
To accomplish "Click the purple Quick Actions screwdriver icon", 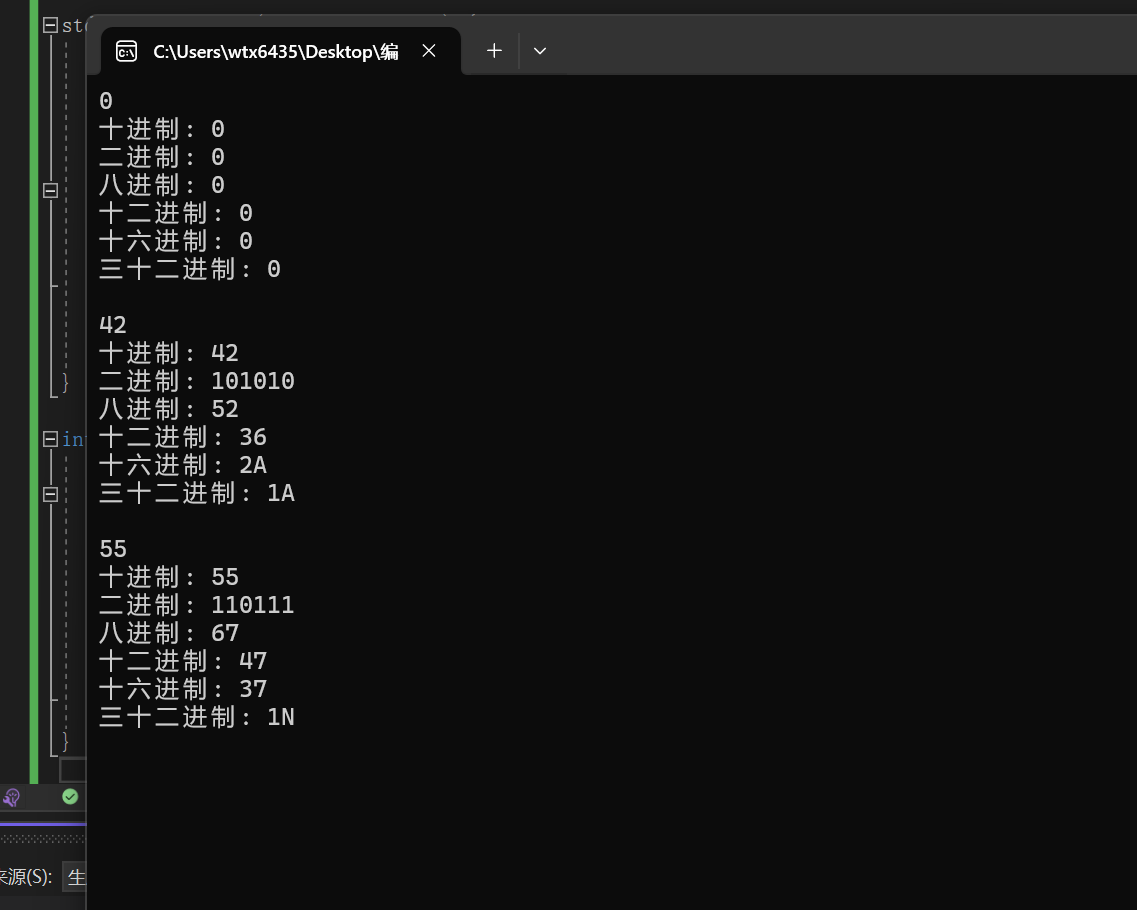I will 11,797.
